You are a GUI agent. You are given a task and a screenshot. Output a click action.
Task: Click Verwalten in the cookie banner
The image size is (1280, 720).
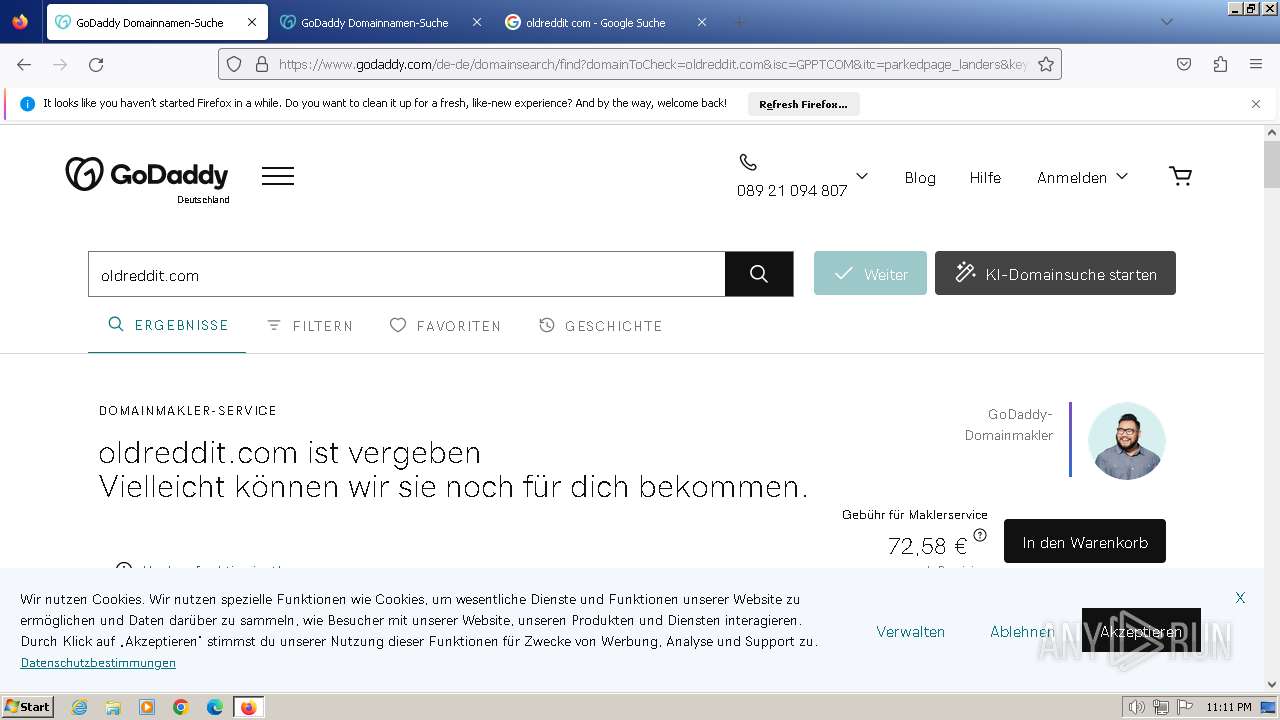(x=910, y=631)
